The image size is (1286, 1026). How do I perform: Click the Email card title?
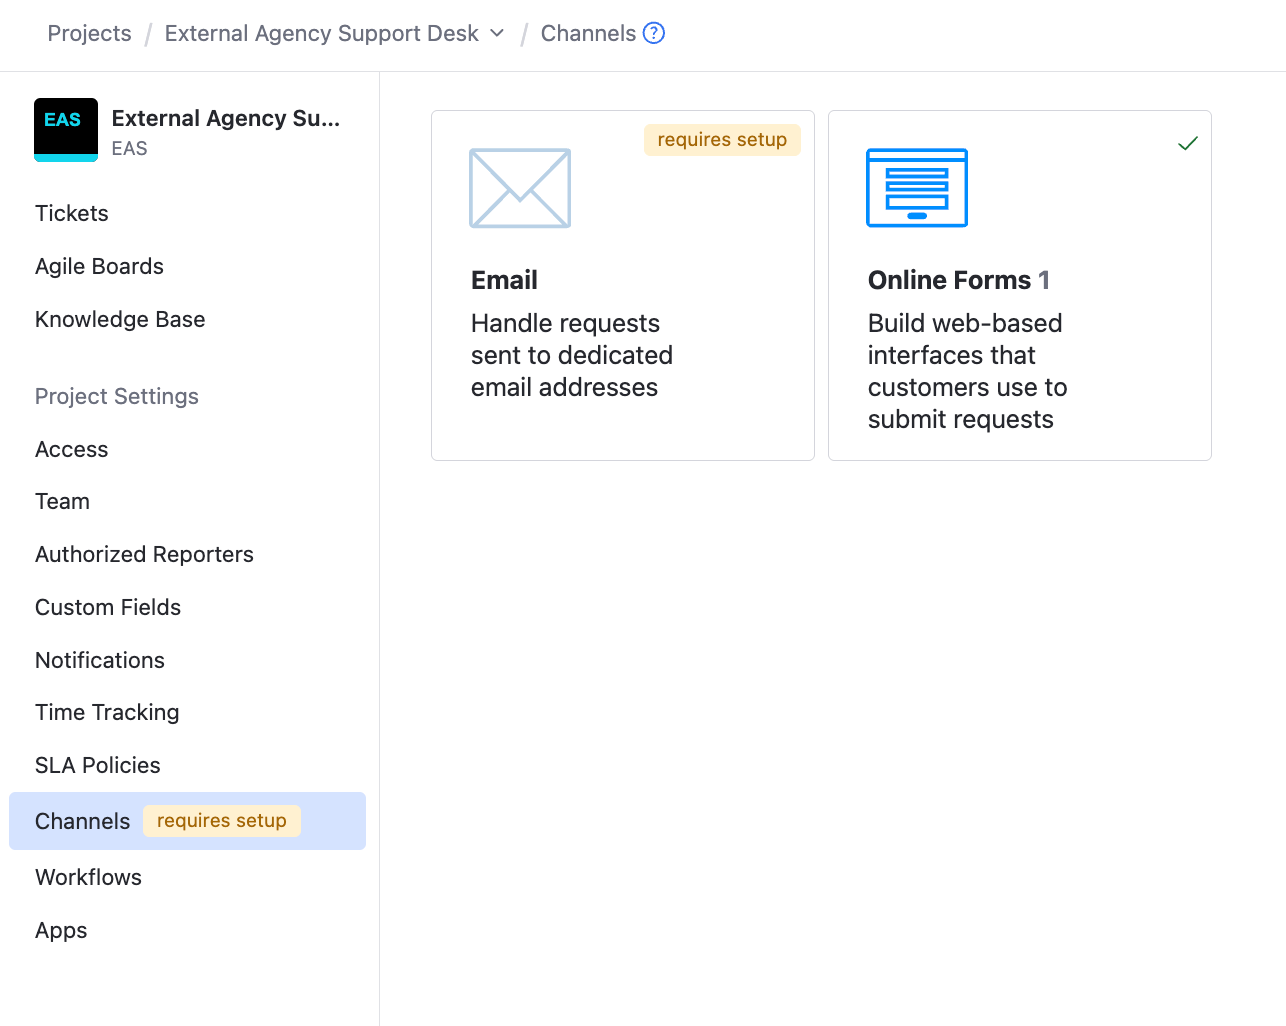(x=504, y=280)
